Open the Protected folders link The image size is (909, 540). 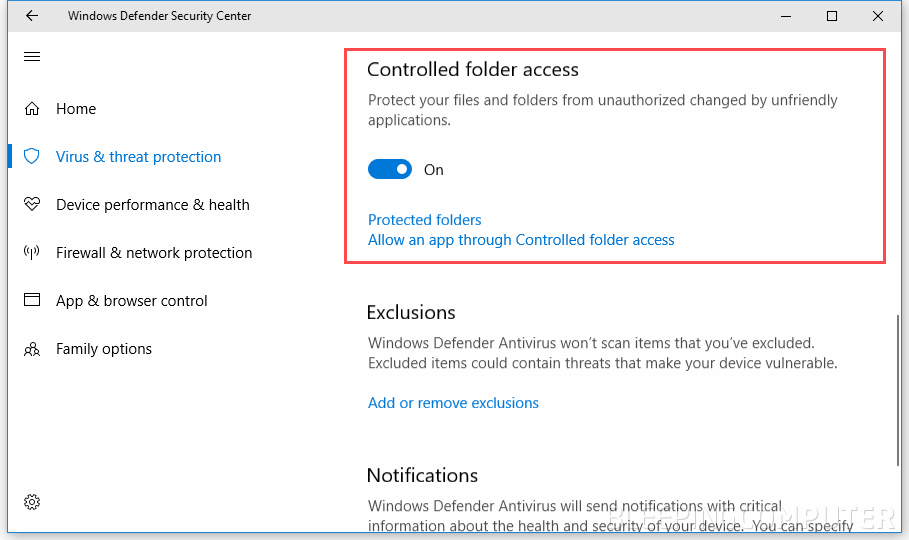(424, 220)
